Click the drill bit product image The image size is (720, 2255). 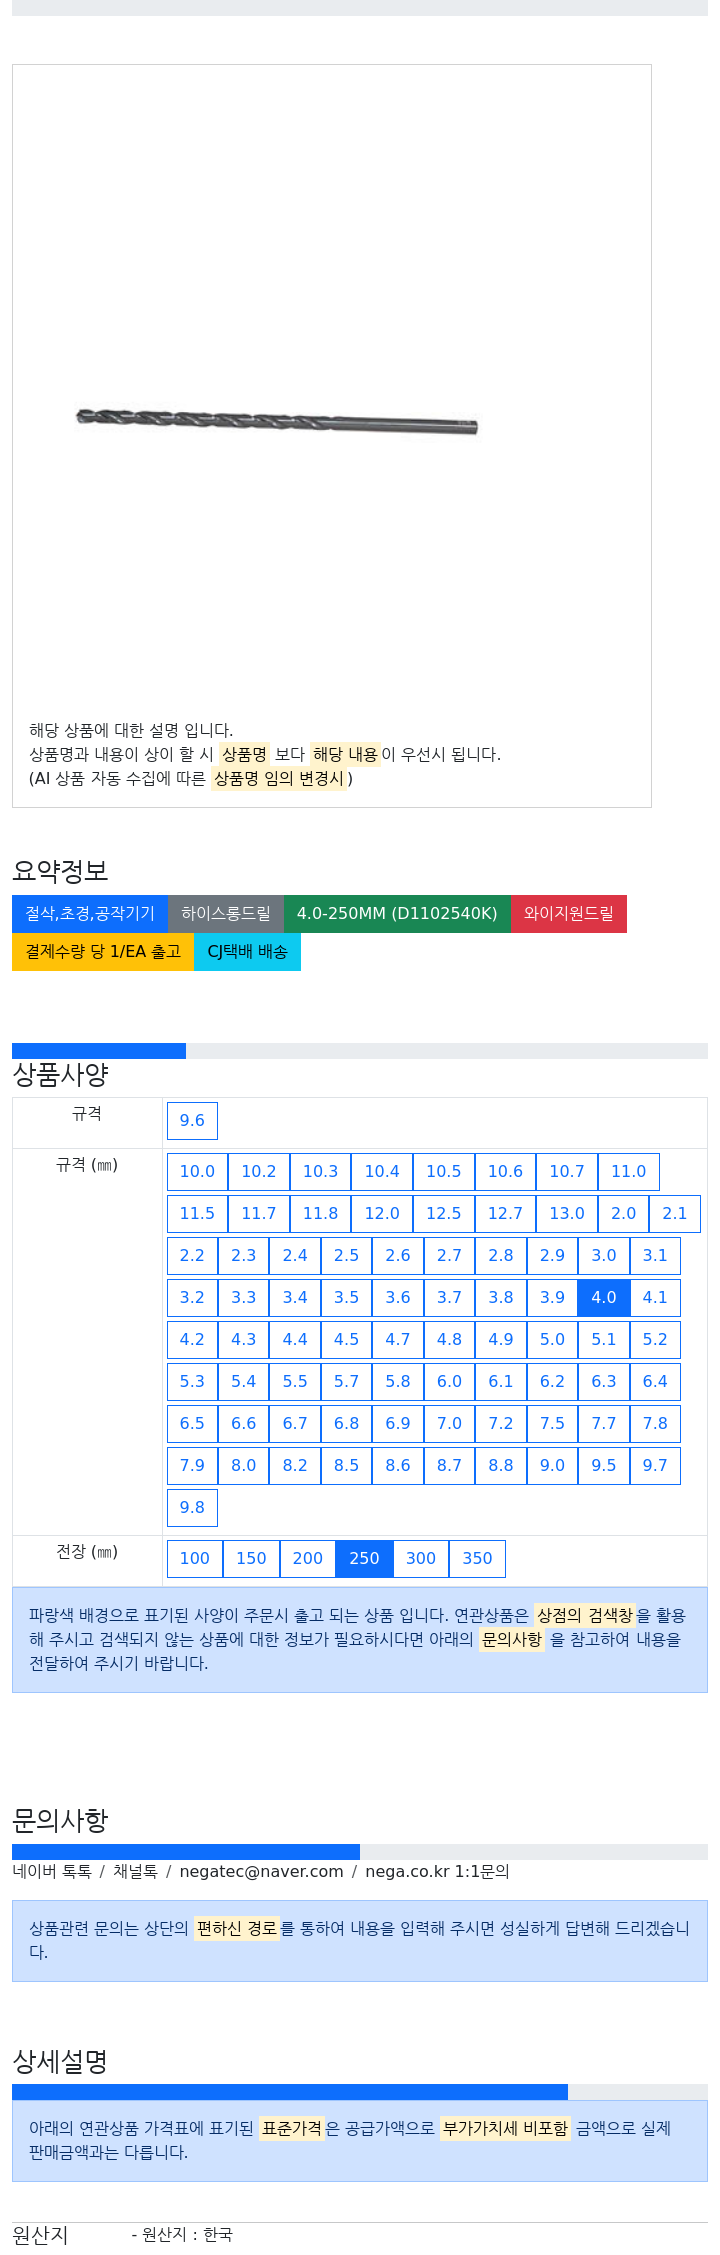pyautogui.click(x=277, y=421)
